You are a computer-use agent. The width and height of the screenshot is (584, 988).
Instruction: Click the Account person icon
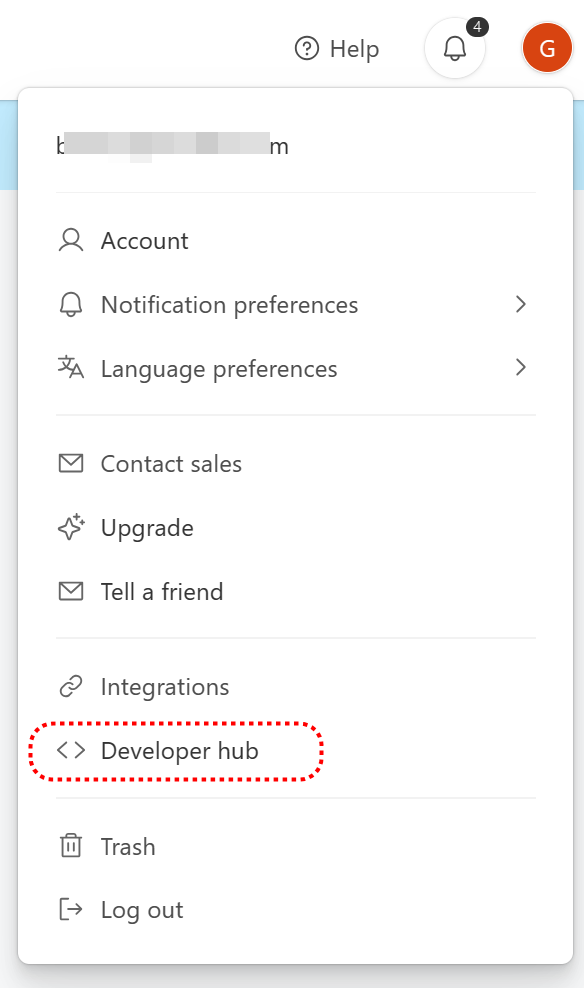[x=71, y=241]
